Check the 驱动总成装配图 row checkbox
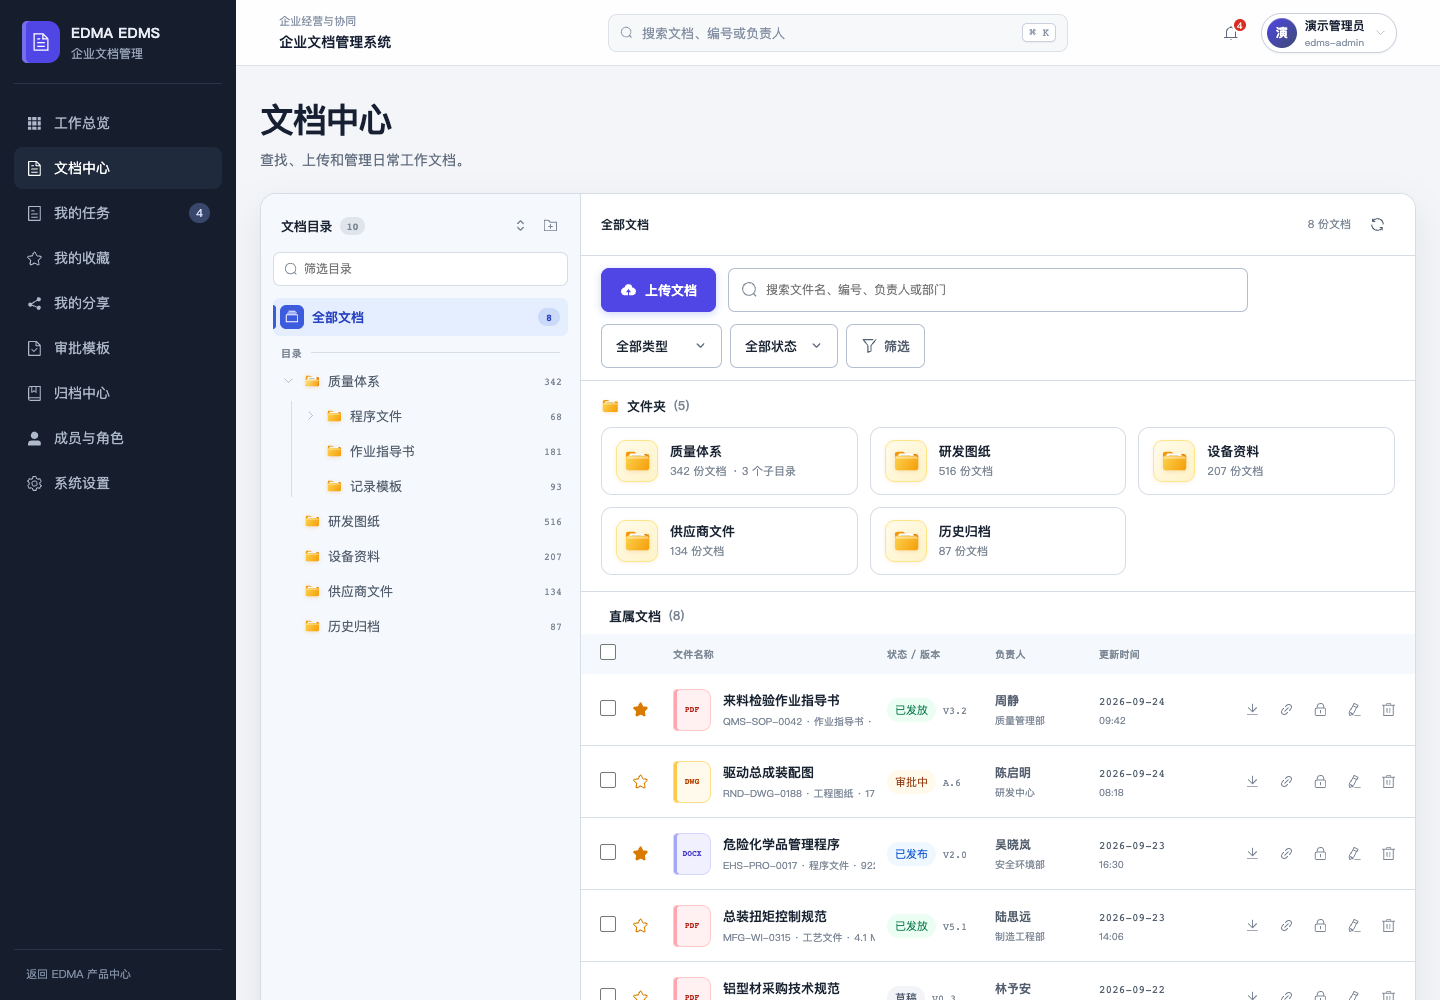 (x=608, y=780)
